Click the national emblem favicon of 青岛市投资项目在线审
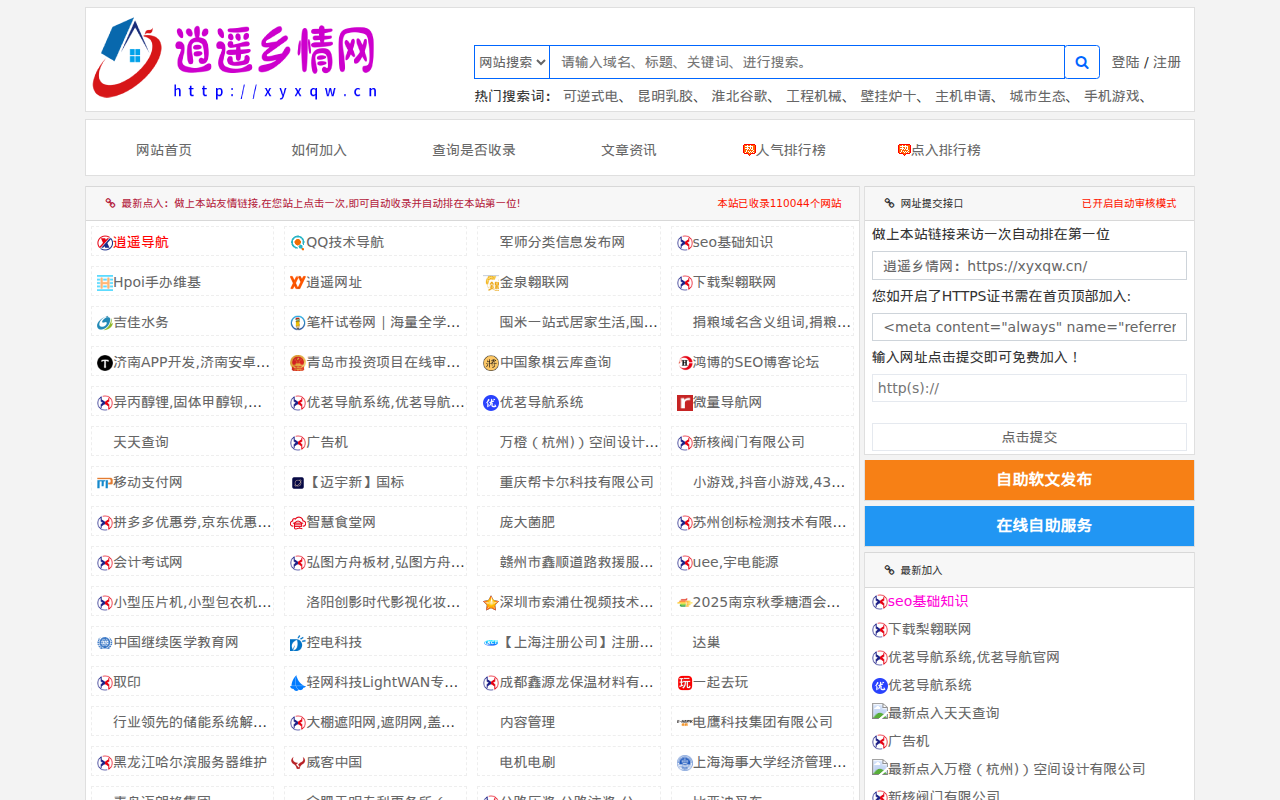The height and width of the screenshot is (800, 1280). 297,361
